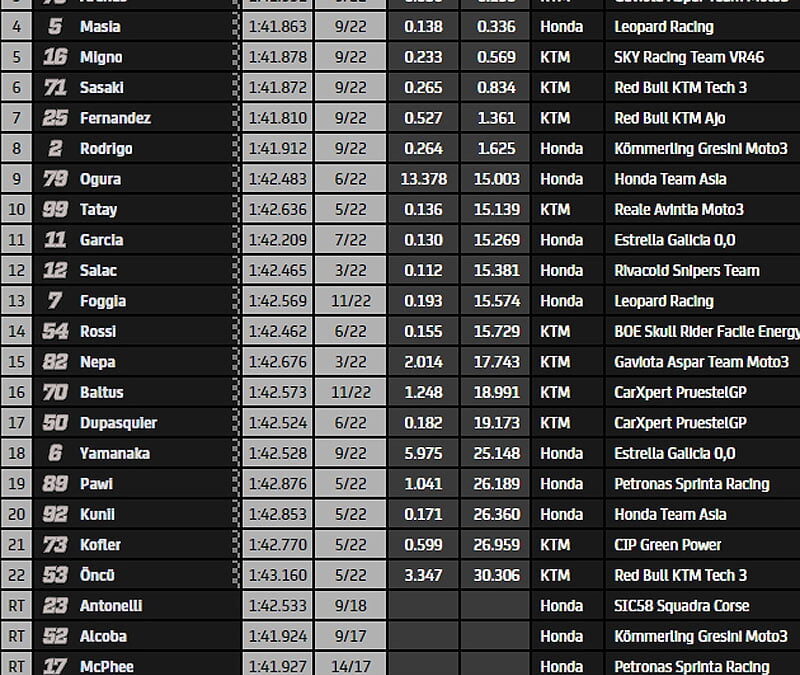Select rider number 5 icon for Masia
800x675 pixels.
click(x=55, y=27)
